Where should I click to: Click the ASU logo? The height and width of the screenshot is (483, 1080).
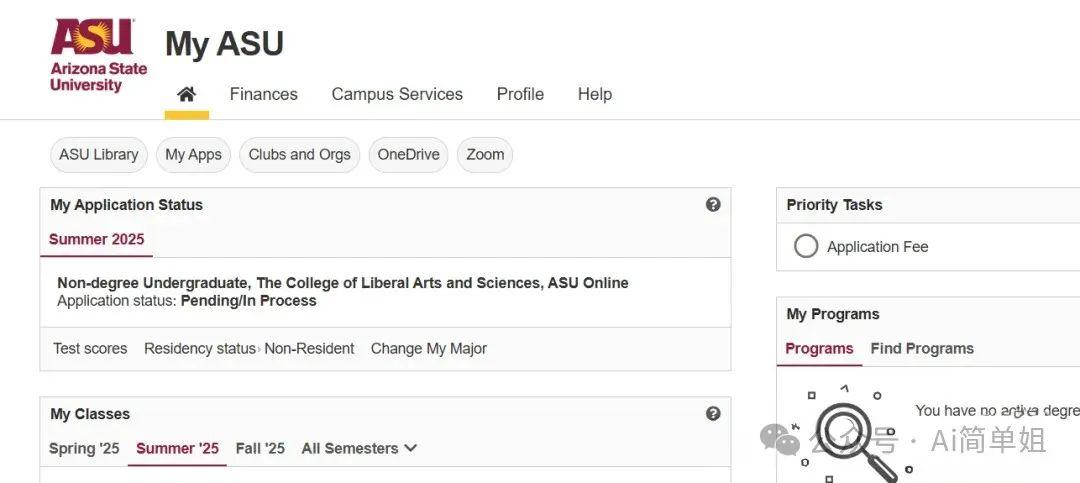[x=98, y=56]
